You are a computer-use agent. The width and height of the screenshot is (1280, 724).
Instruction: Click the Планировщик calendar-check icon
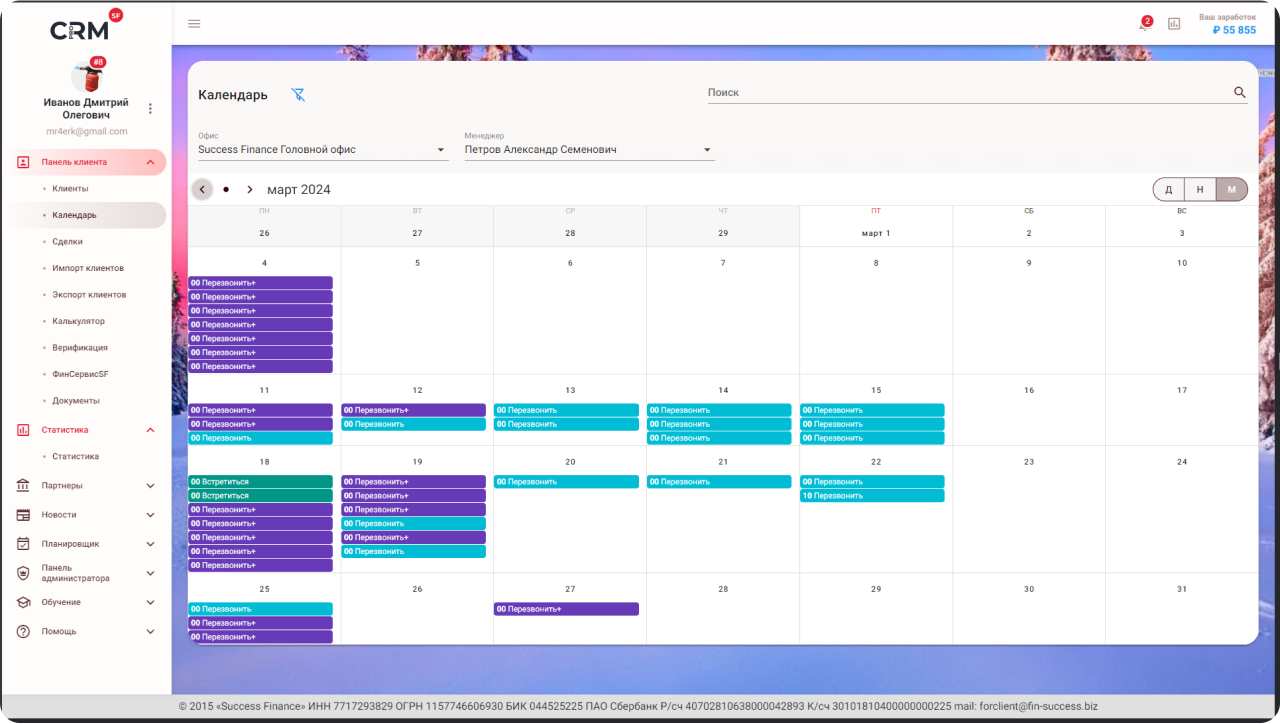(23, 544)
